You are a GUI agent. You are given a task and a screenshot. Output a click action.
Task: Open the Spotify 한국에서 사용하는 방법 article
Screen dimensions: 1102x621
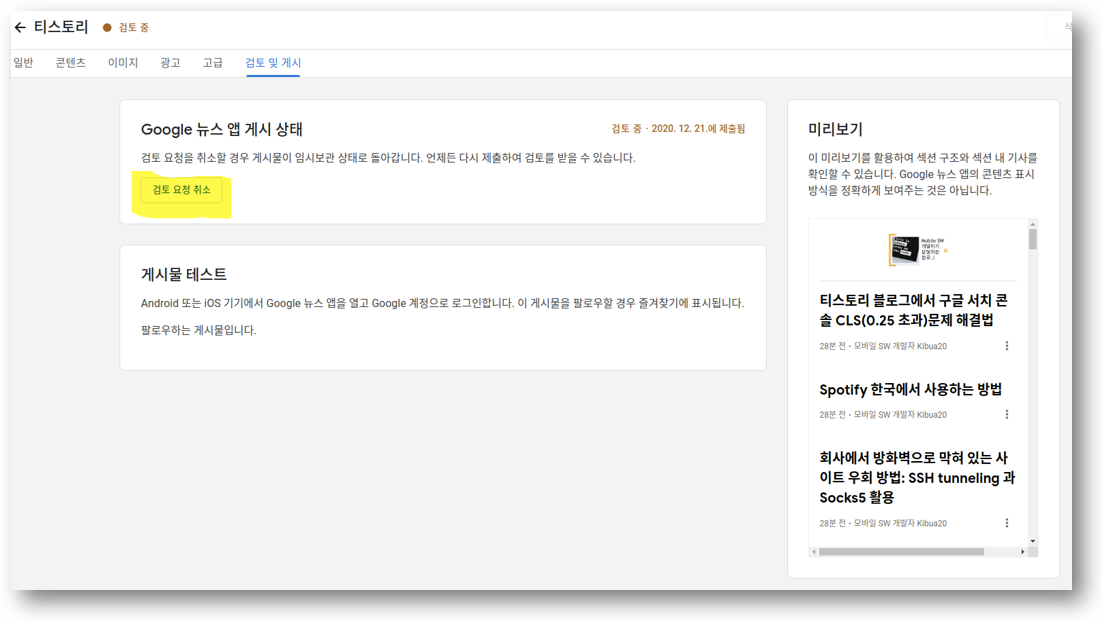tap(910, 389)
